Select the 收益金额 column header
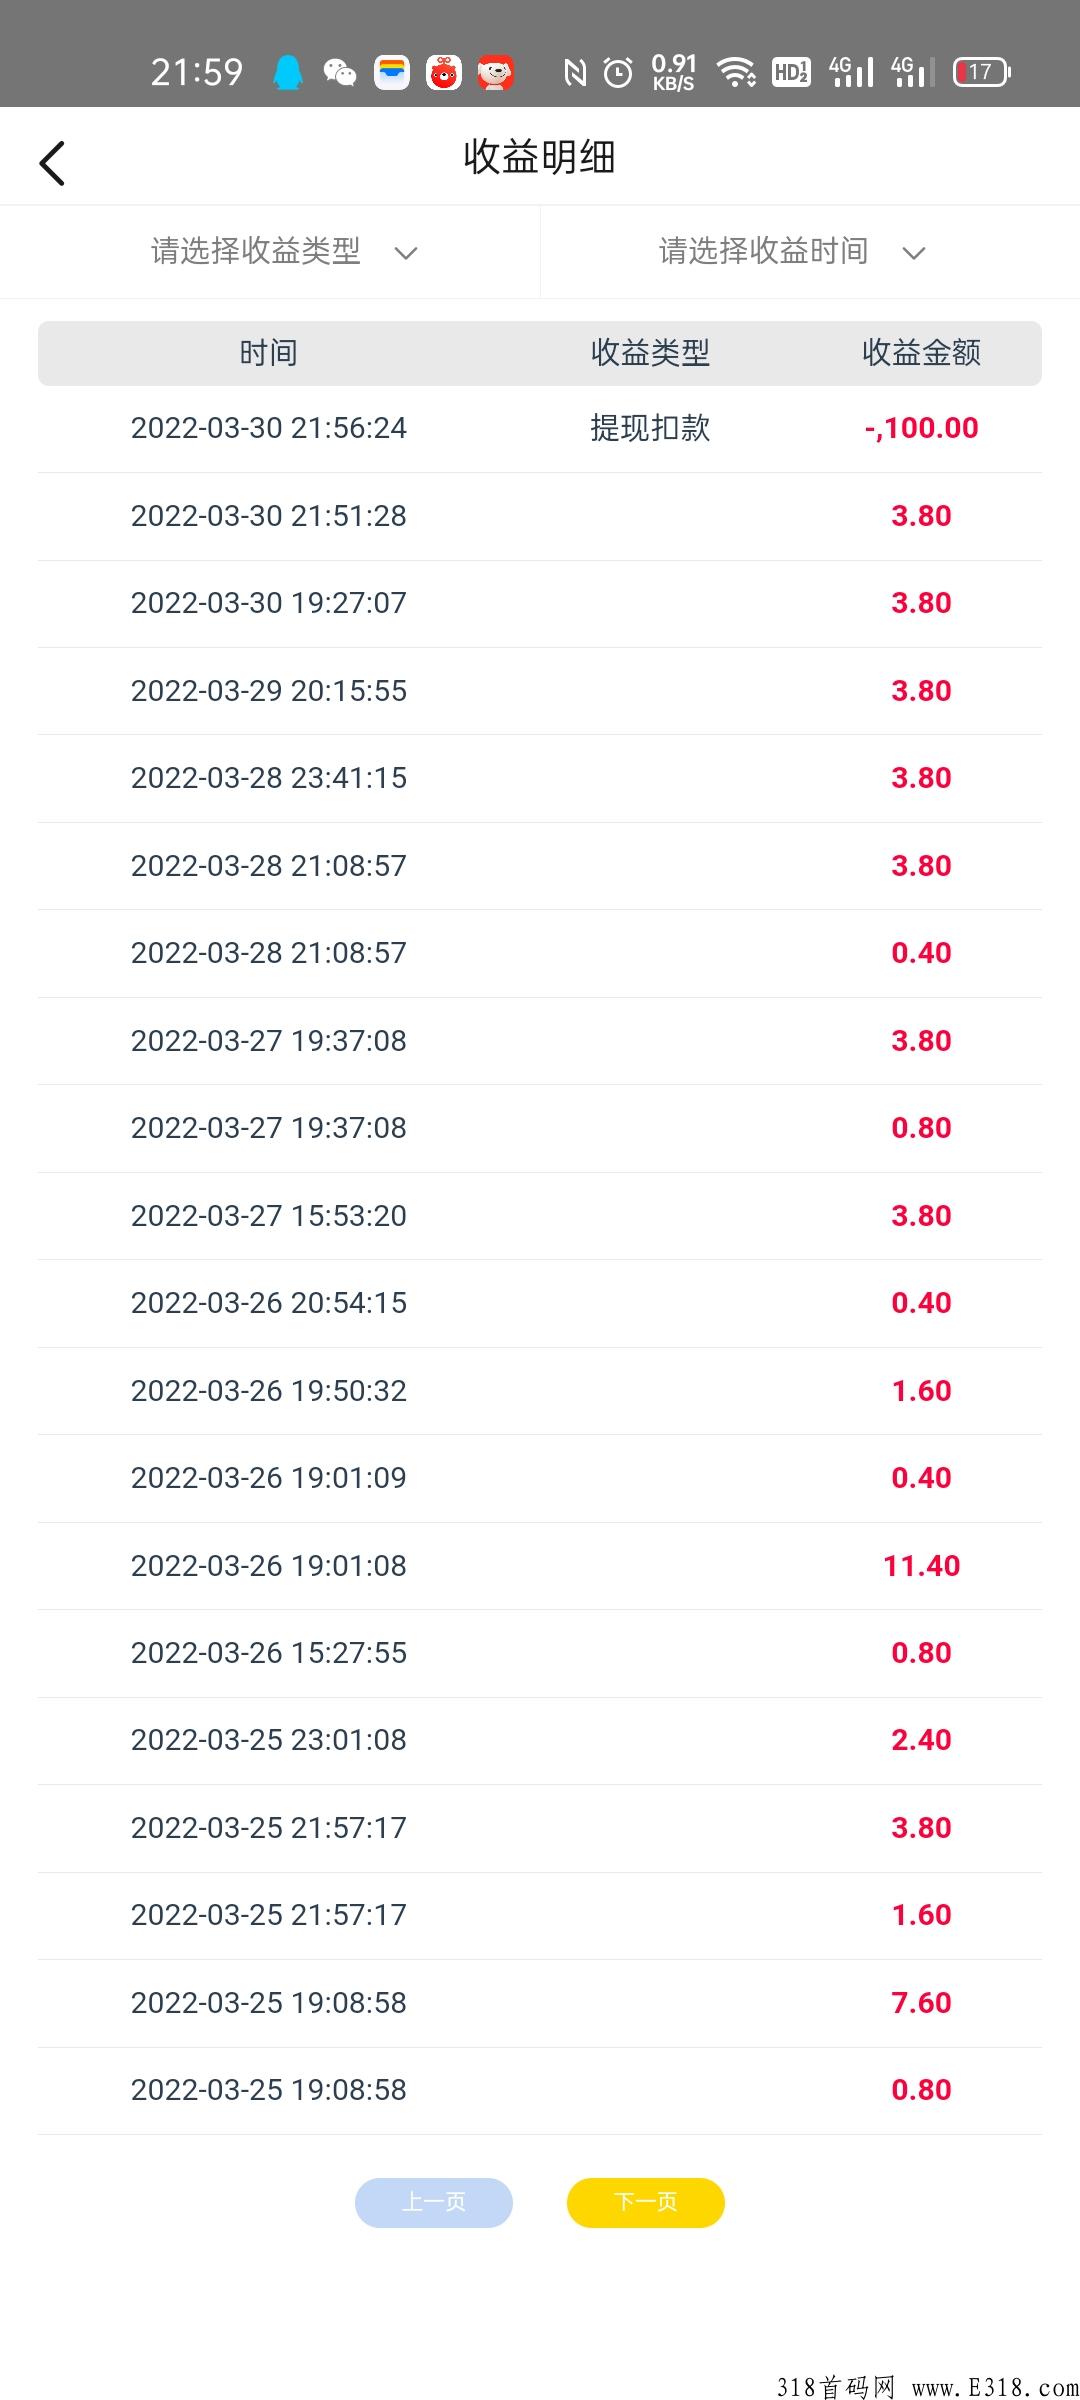Screen dimensions: 1080x2400 point(921,353)
